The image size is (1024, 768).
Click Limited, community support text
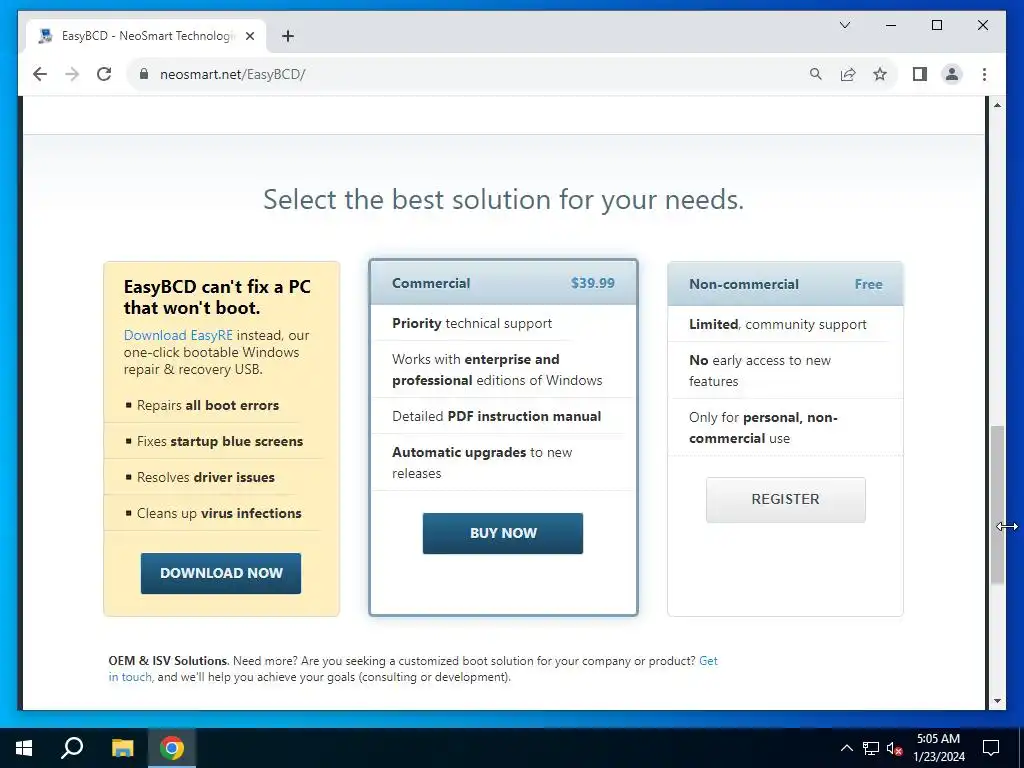coord(778,325)
